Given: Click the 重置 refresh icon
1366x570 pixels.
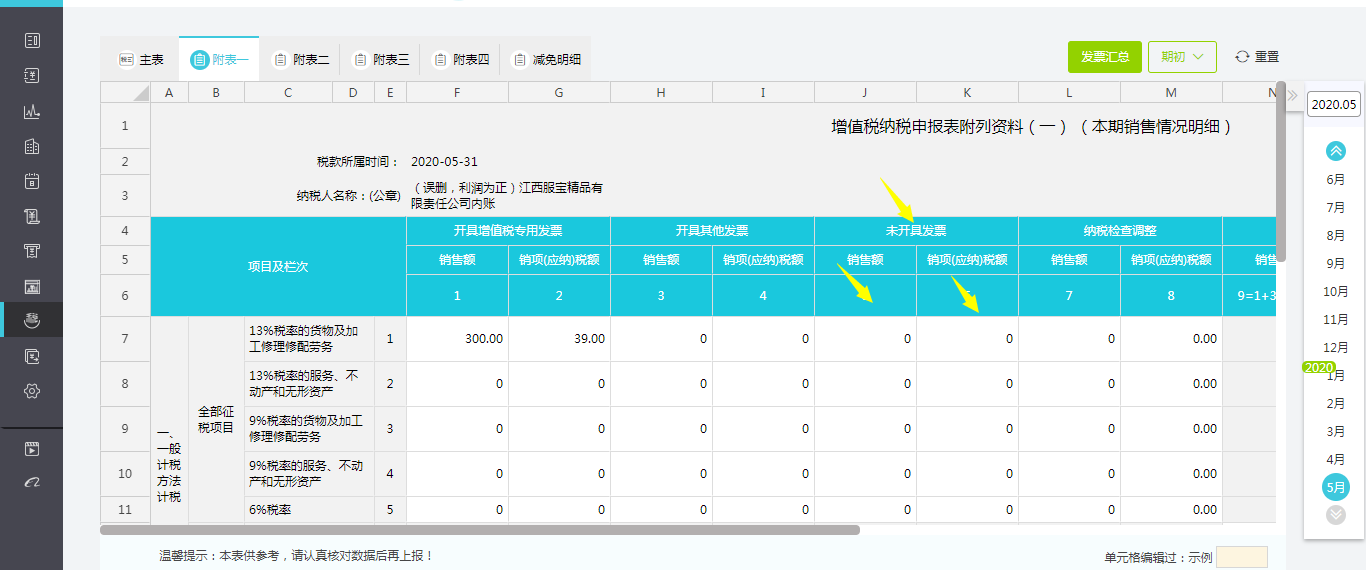Looking at the screenshot, I should 1242,57.
